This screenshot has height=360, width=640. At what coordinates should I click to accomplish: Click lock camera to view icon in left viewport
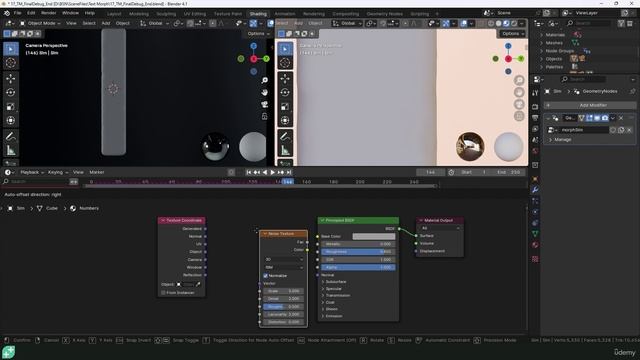tap(264, 116)
